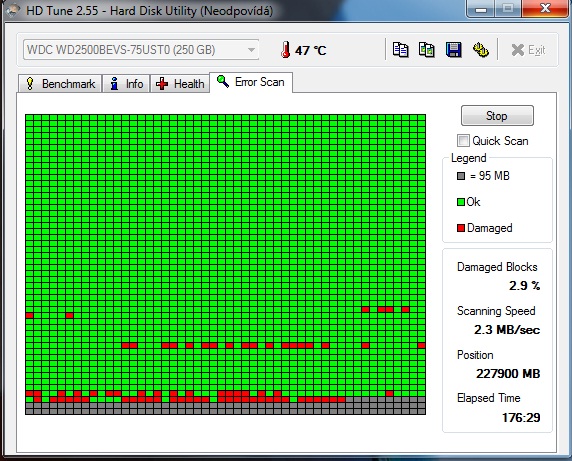
Task: Click the copy screenshot to clipboard icon
Action: pos(426,50)
